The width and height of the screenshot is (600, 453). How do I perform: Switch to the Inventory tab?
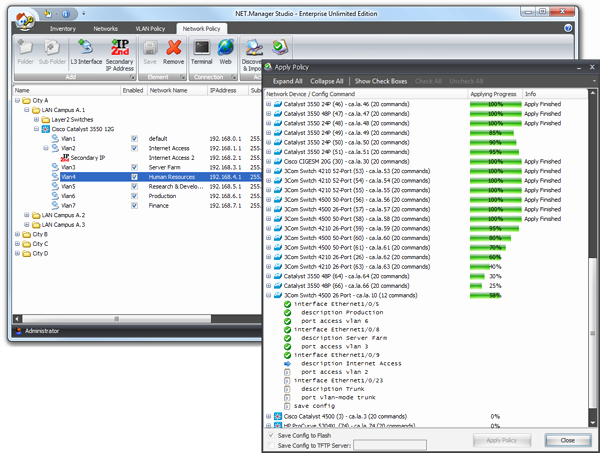point(62,29)
